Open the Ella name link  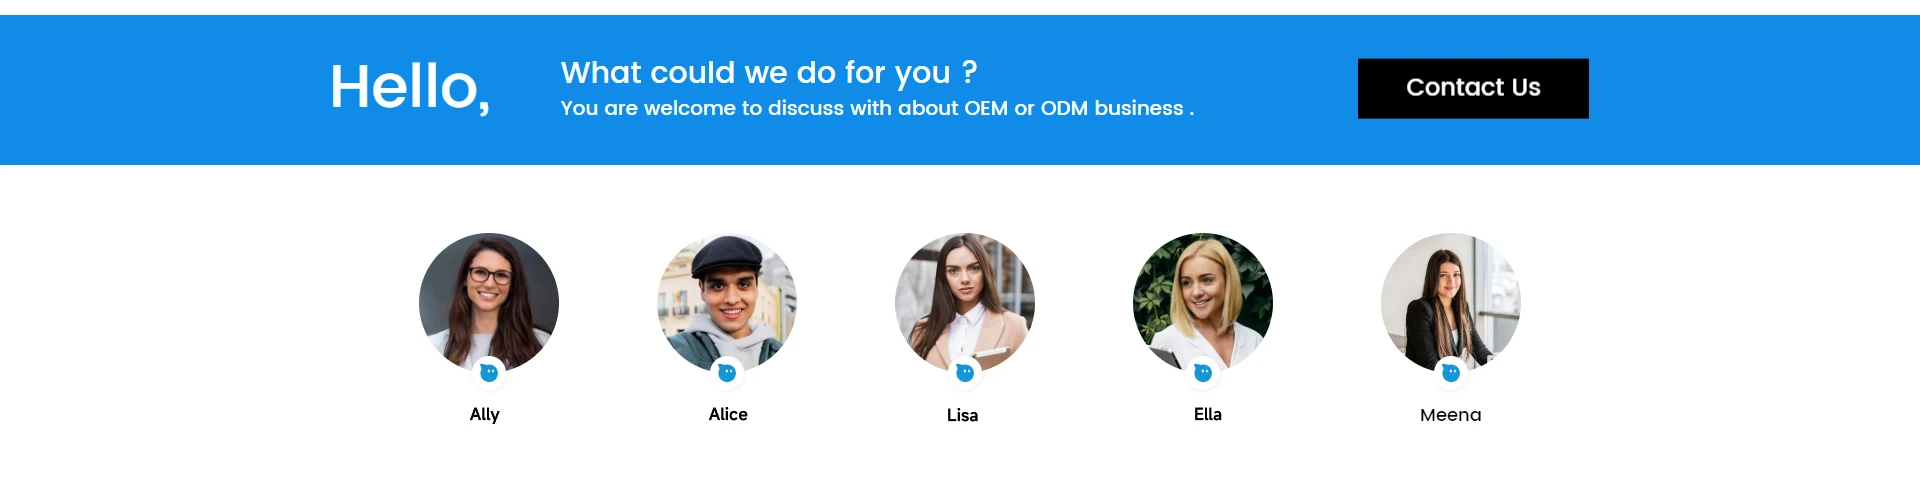(x=1208, y=414)
